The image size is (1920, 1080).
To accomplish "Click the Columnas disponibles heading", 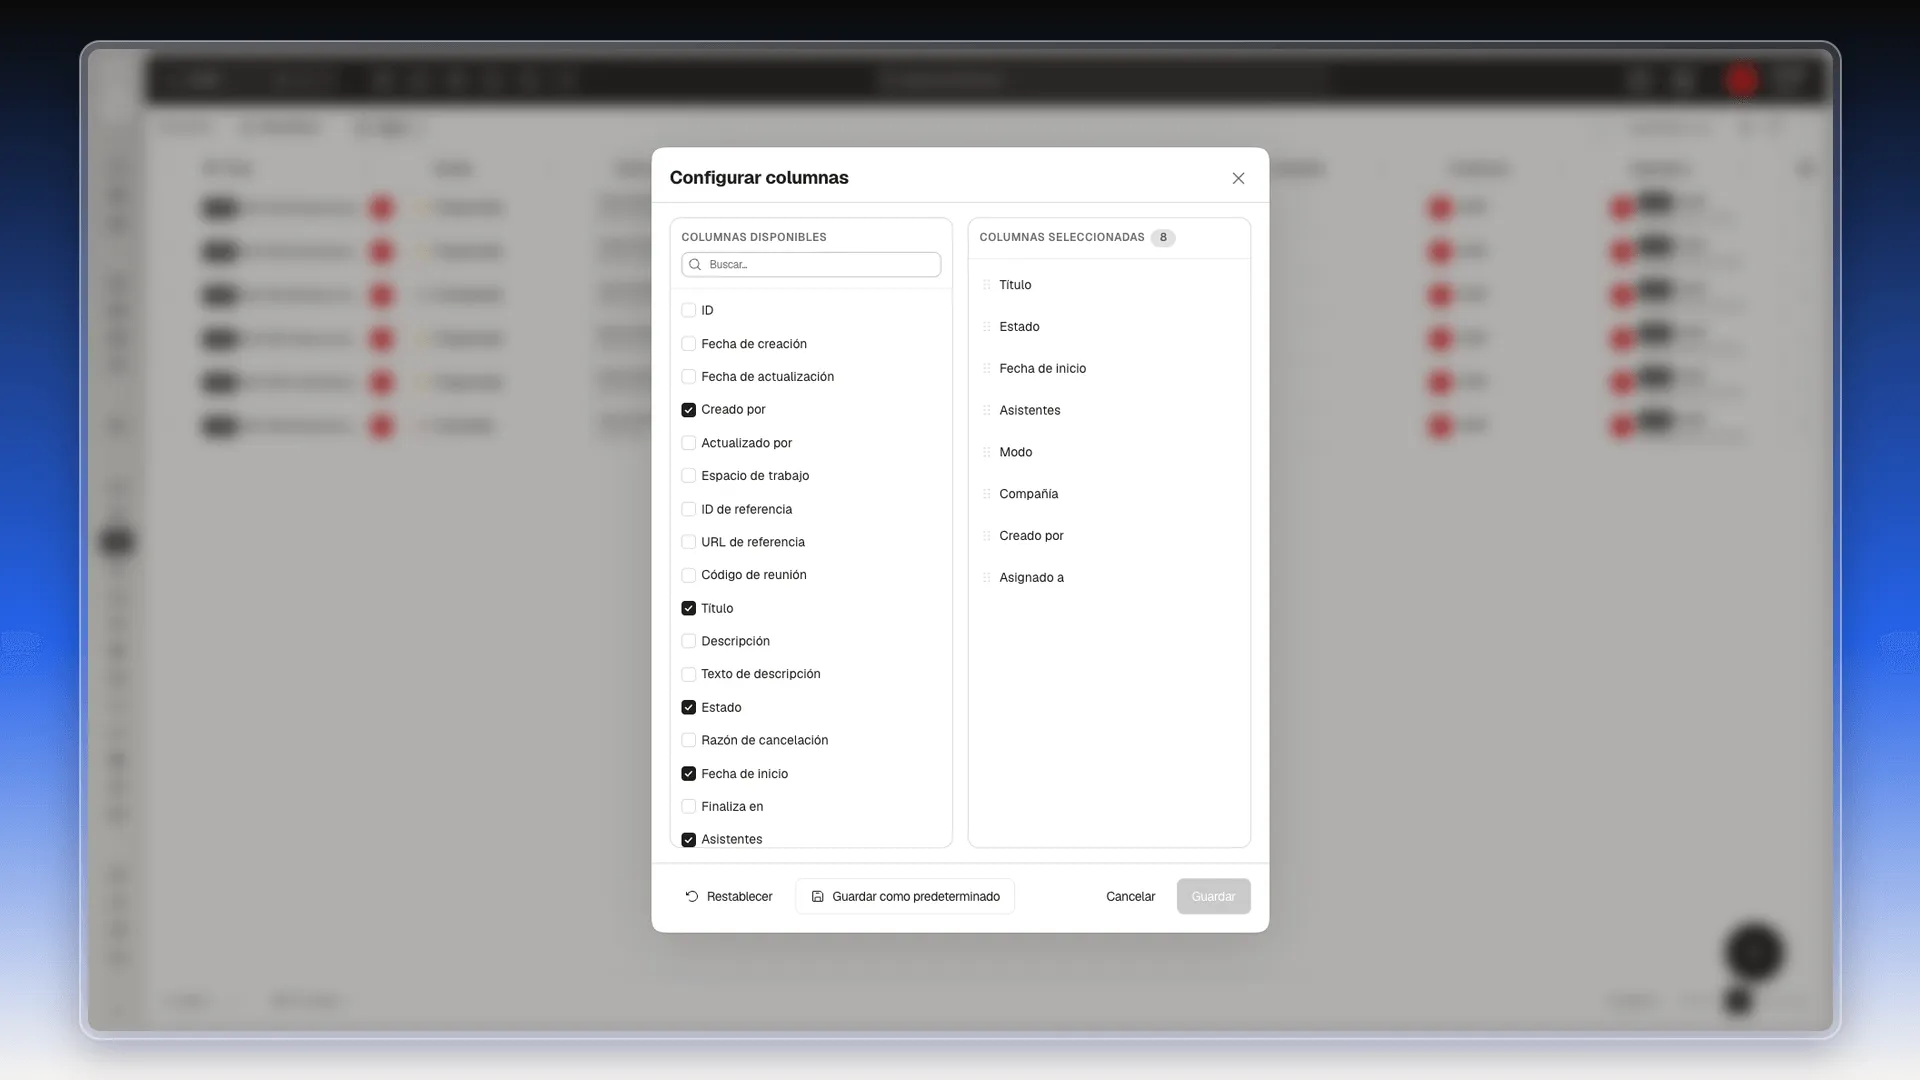I will 754,238.
